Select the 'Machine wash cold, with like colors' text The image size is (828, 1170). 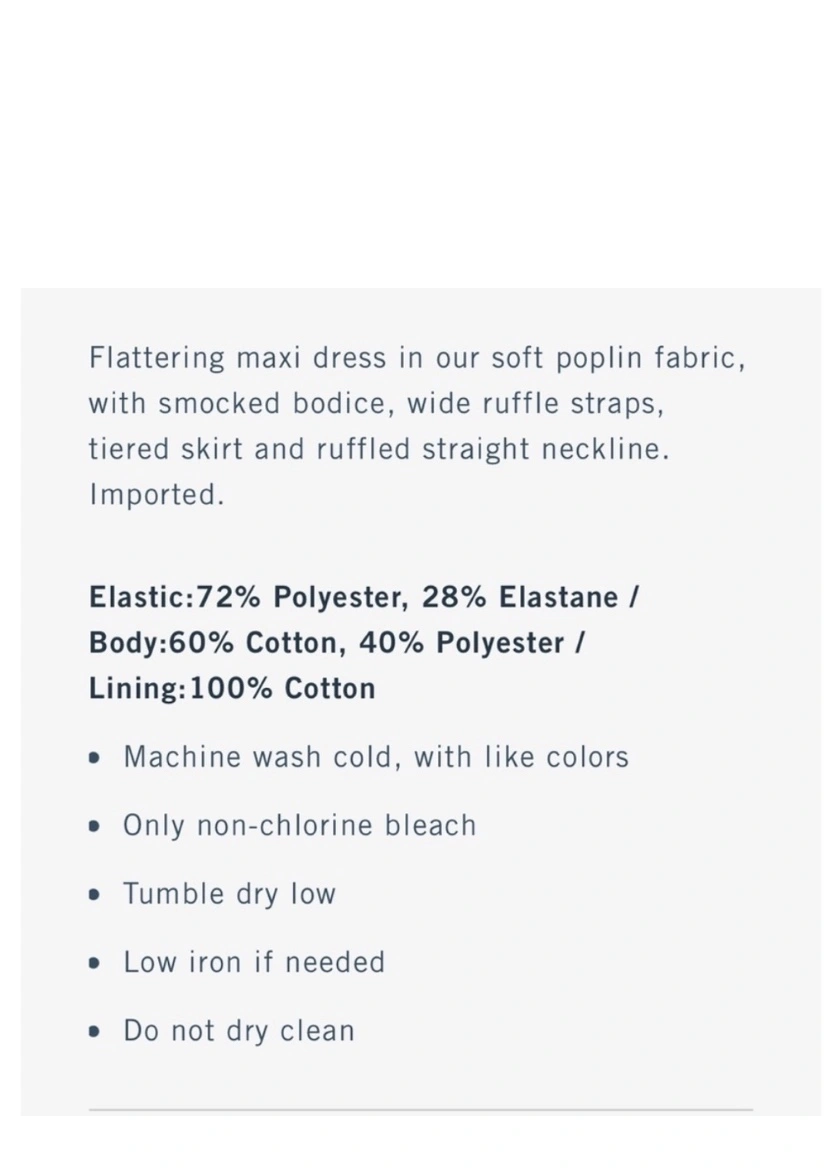coord(376,757)
